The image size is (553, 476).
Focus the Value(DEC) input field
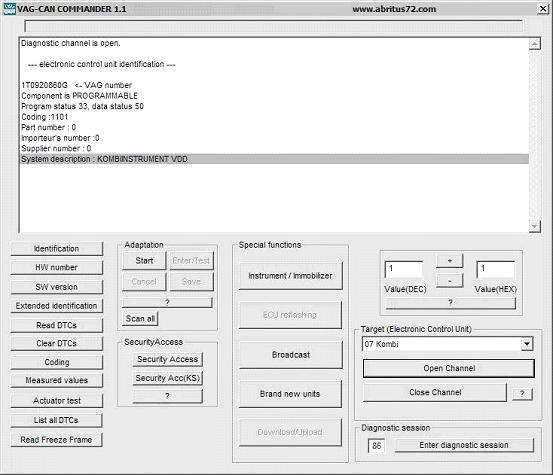coord(404,270)
